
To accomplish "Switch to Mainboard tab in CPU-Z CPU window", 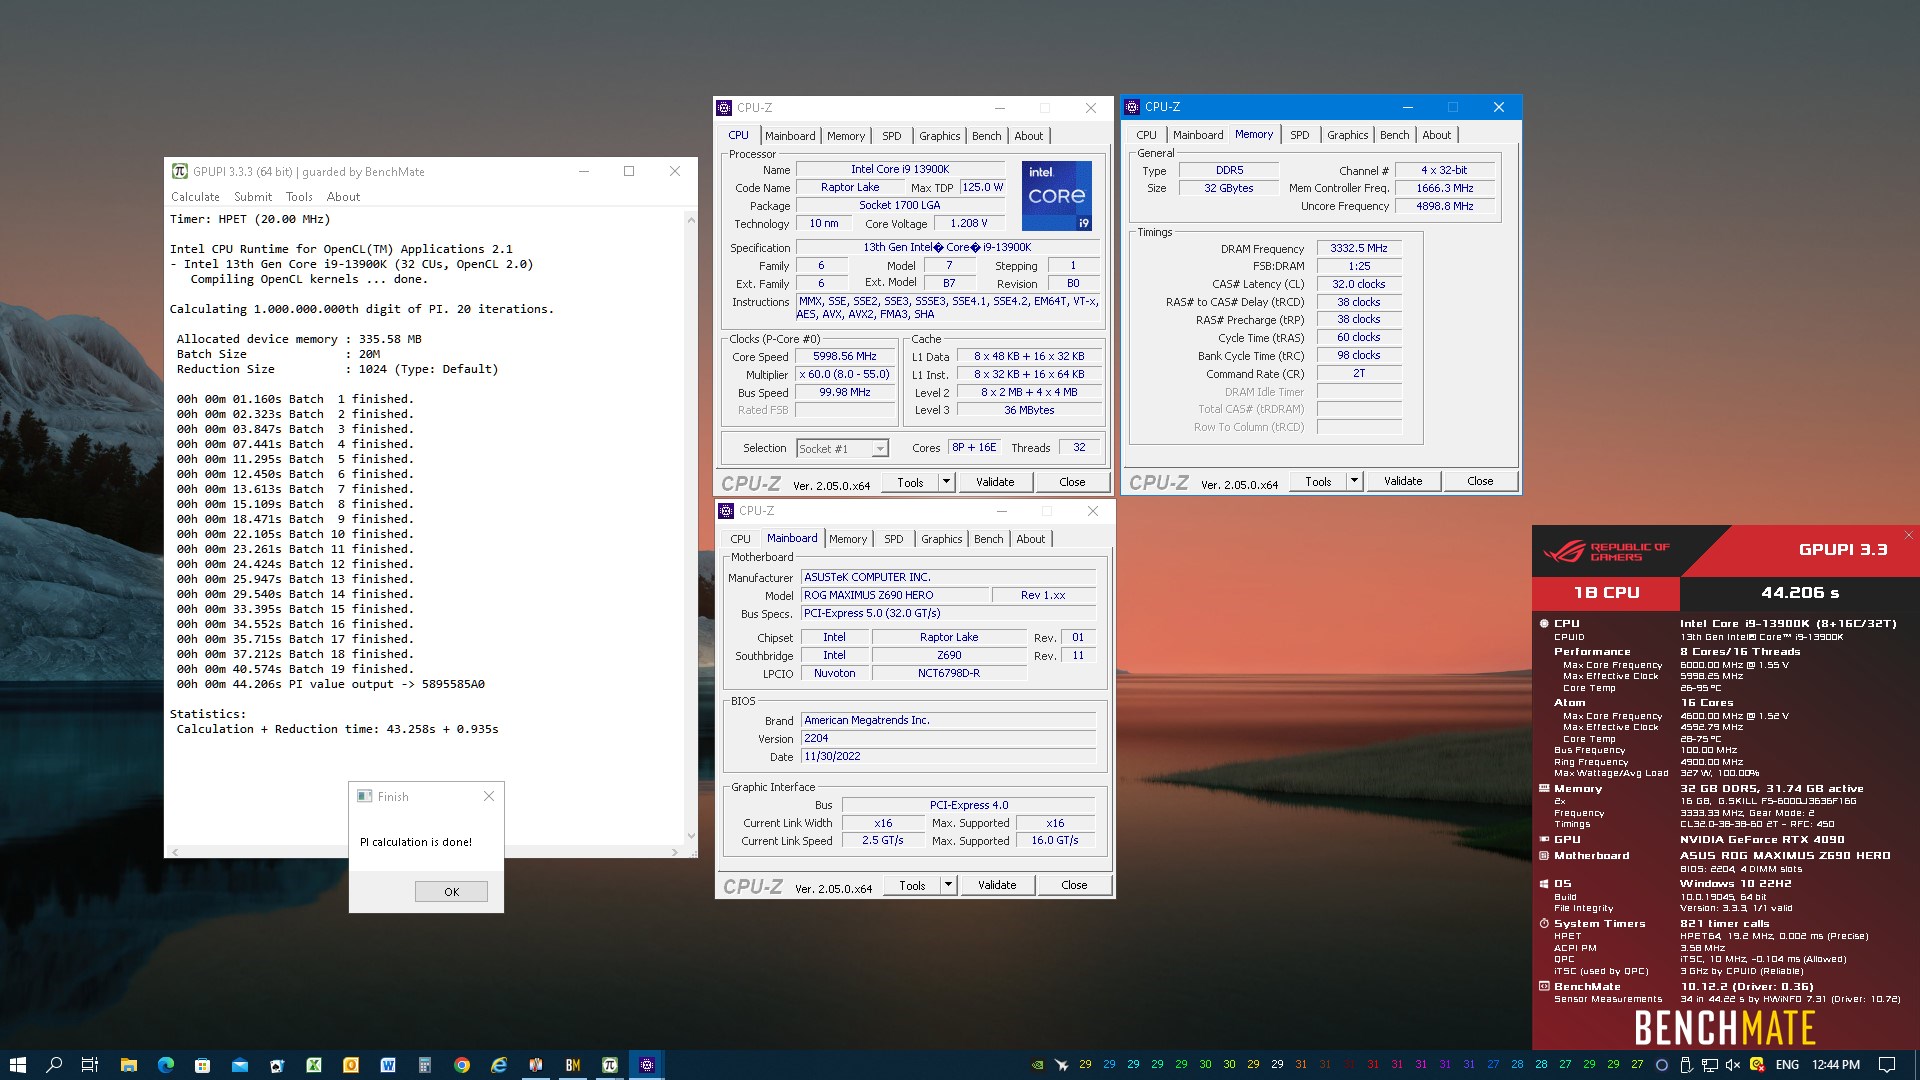I will [x=790, y=136].
